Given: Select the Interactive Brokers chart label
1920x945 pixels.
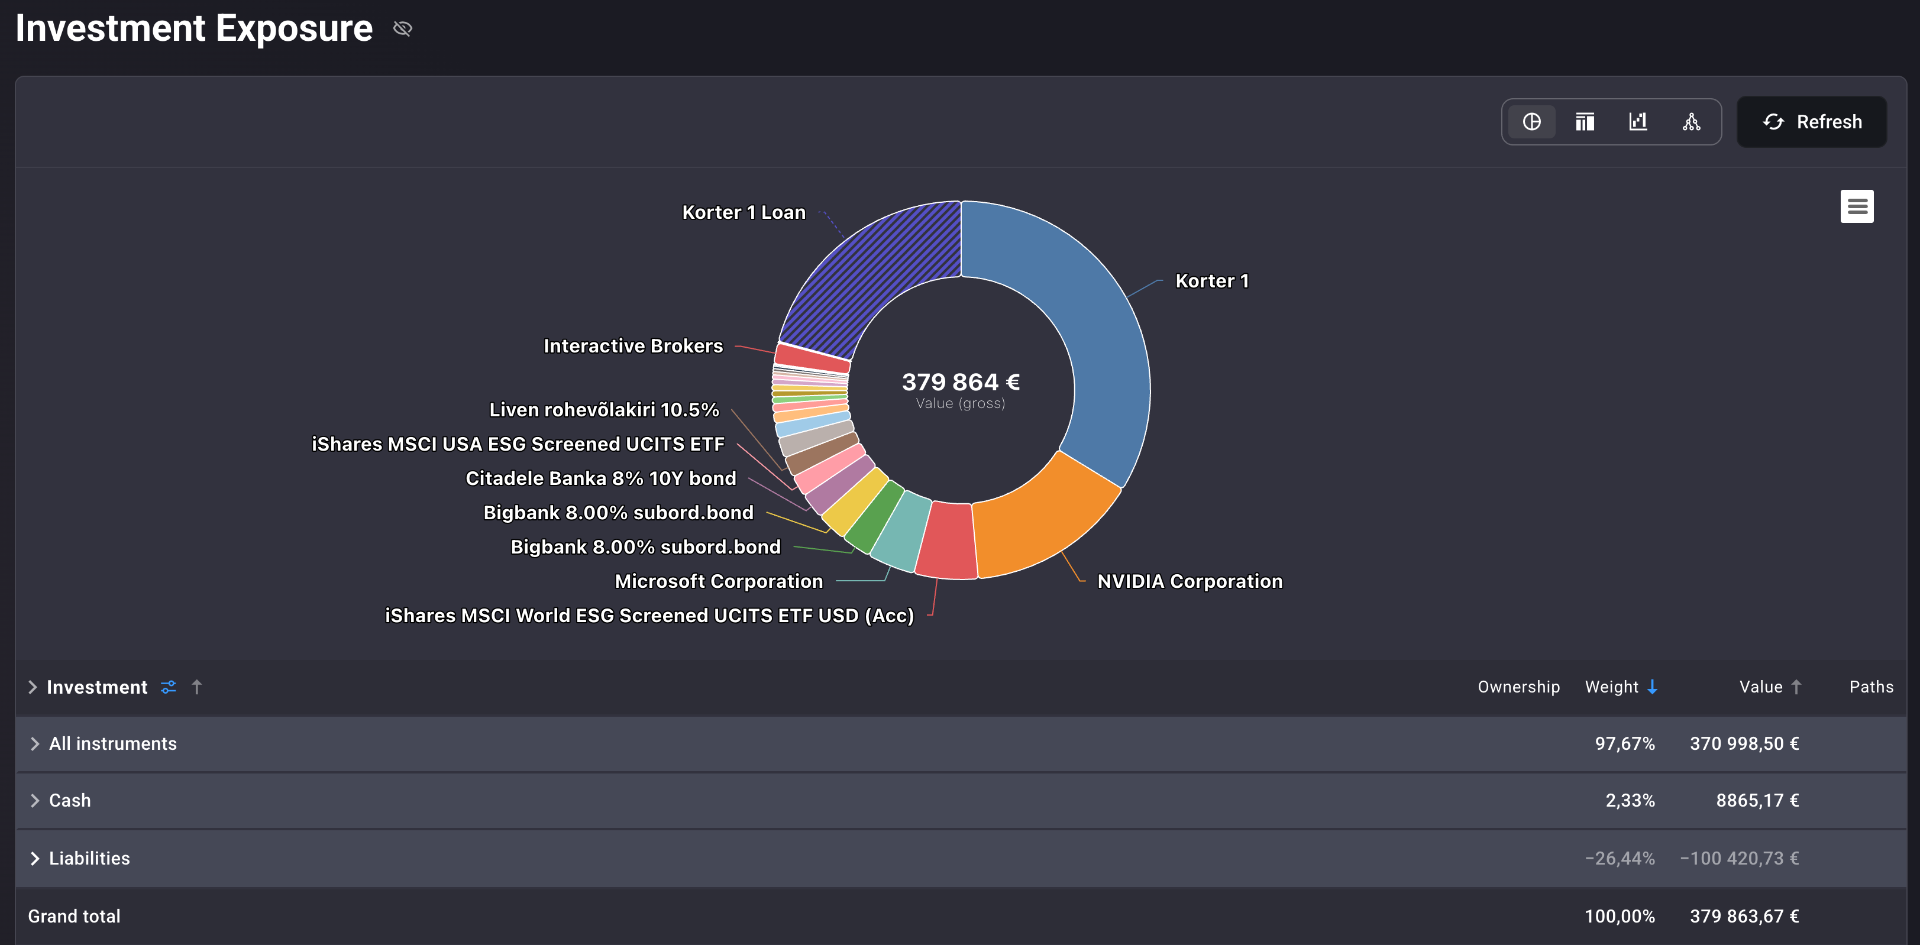Looking at the screenshot, I should coord(633,346).
